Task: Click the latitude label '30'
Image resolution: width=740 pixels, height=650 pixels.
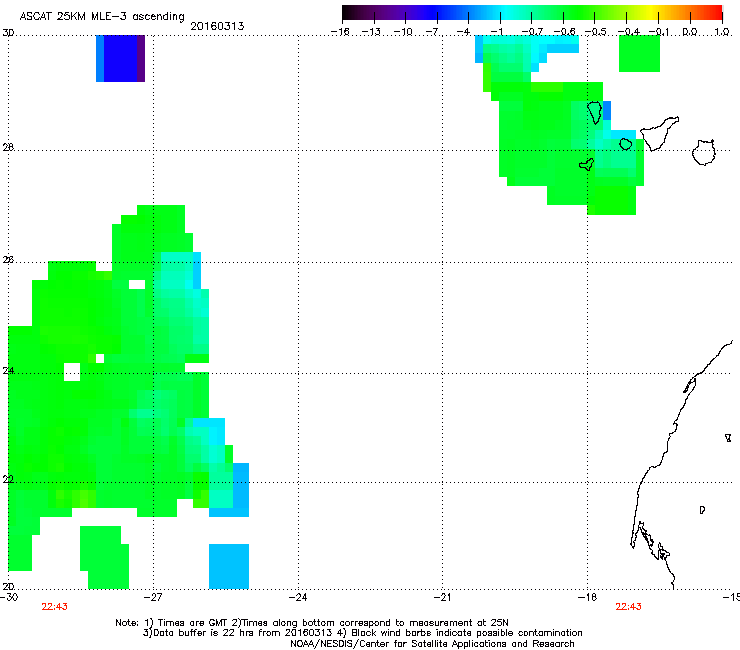Action: tap(8, 33)
